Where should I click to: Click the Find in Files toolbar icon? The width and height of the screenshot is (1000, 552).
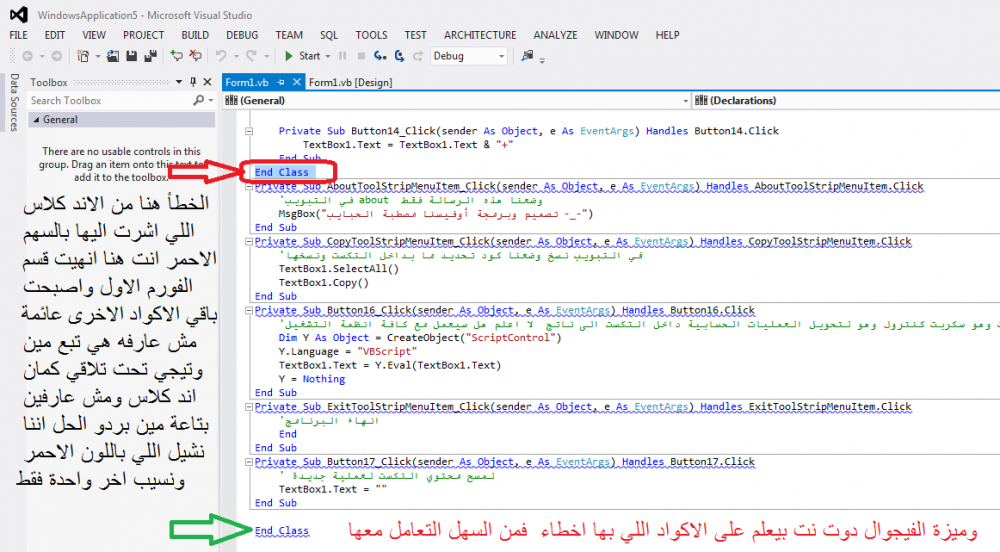coord(527,56)
